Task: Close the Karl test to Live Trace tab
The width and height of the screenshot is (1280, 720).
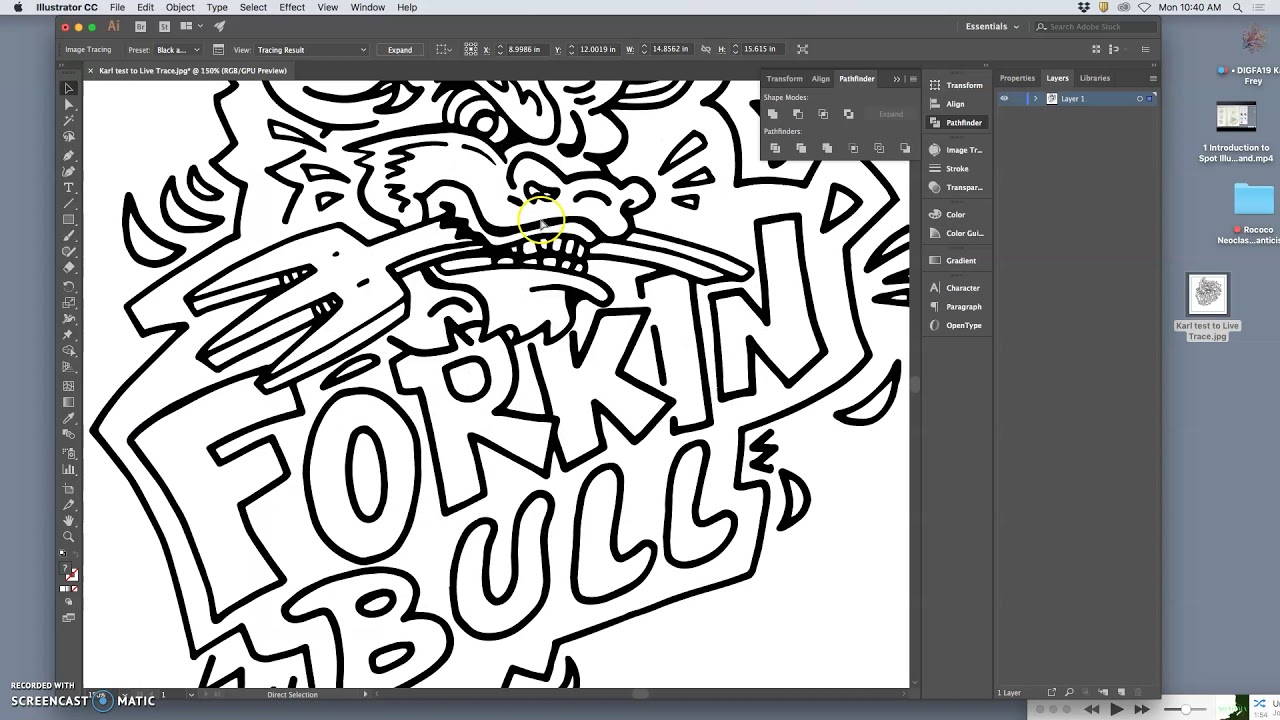Action: pos(90,71)
